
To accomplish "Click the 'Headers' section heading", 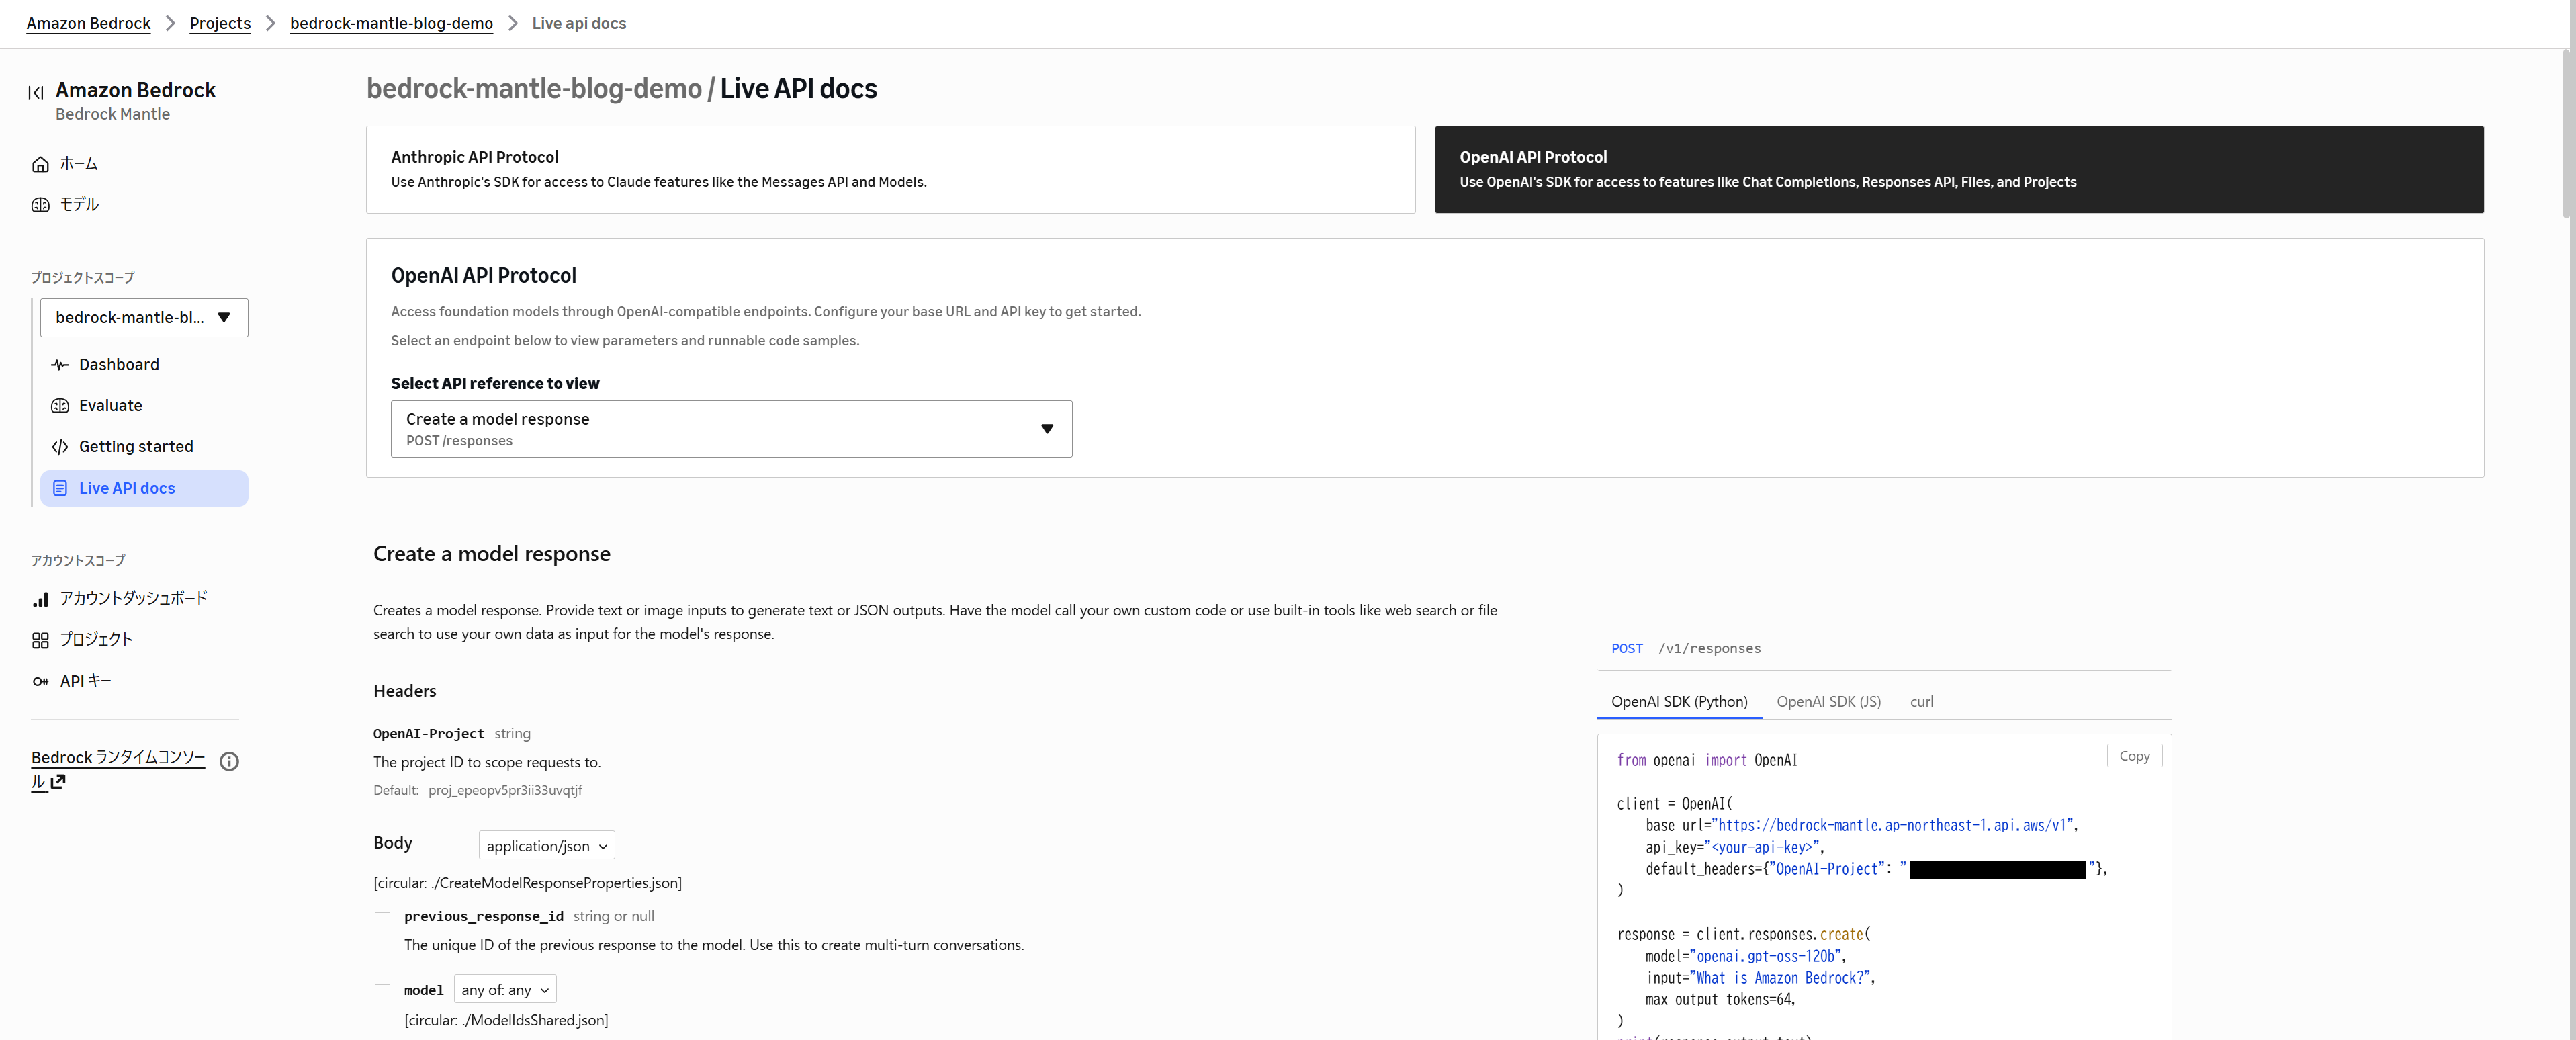I will pos(405,691).
